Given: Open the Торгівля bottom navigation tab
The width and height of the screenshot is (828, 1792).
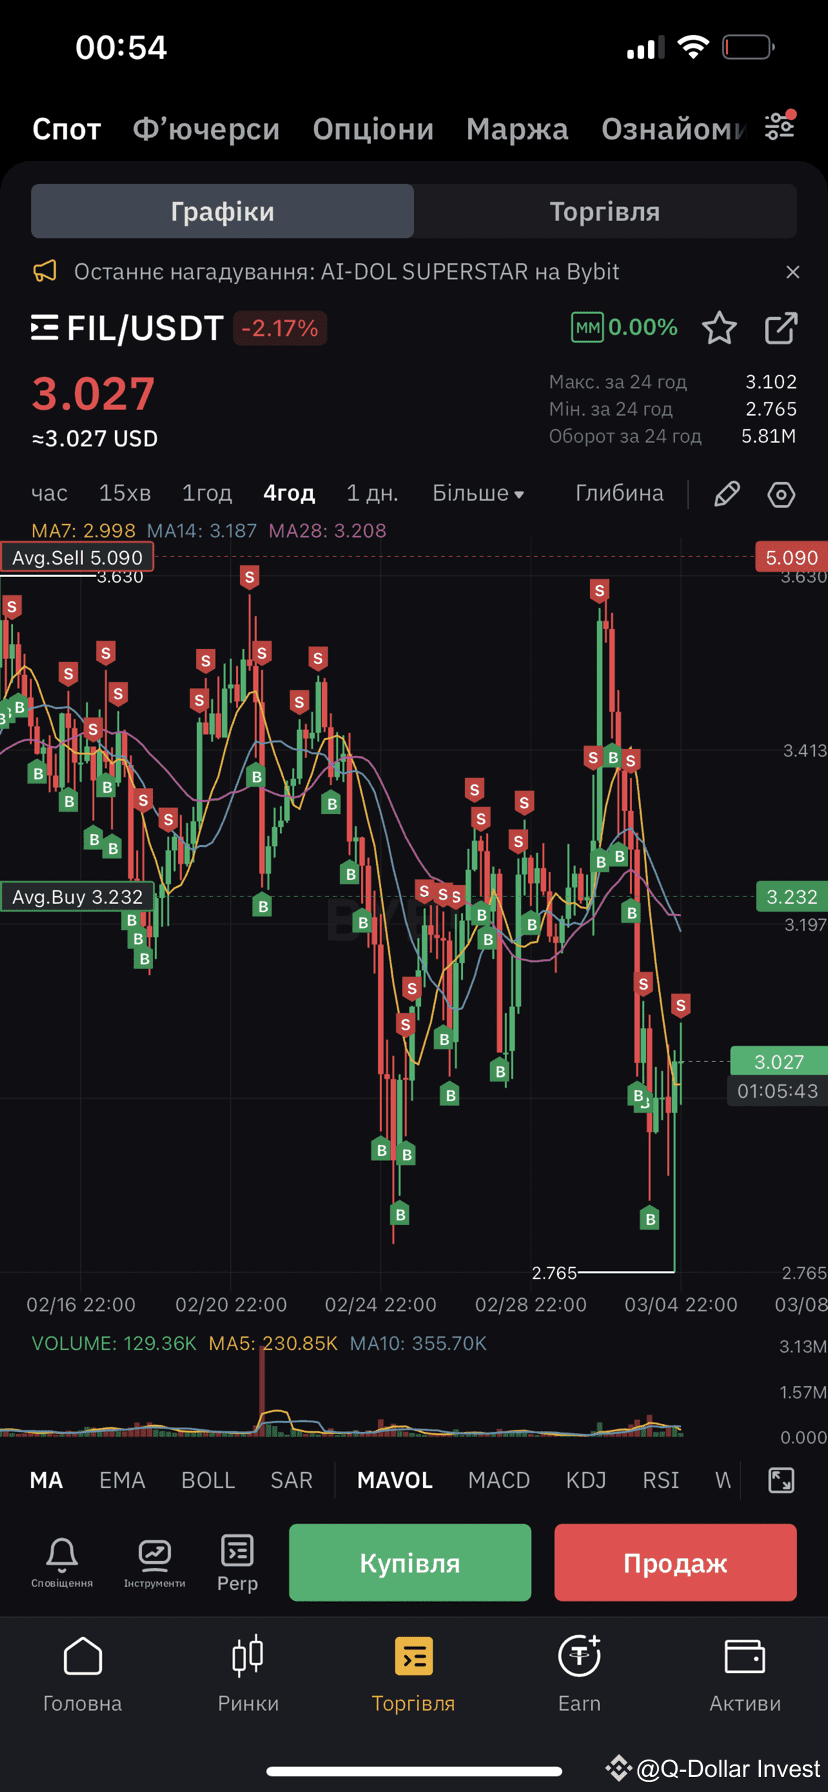Looking at the screenshot, I should coord(413,1675).
